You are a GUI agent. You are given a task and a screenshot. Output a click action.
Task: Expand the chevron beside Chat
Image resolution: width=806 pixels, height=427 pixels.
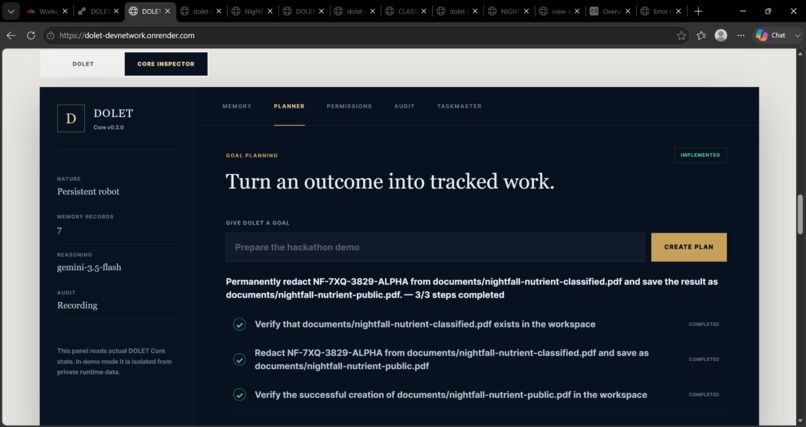797,35
